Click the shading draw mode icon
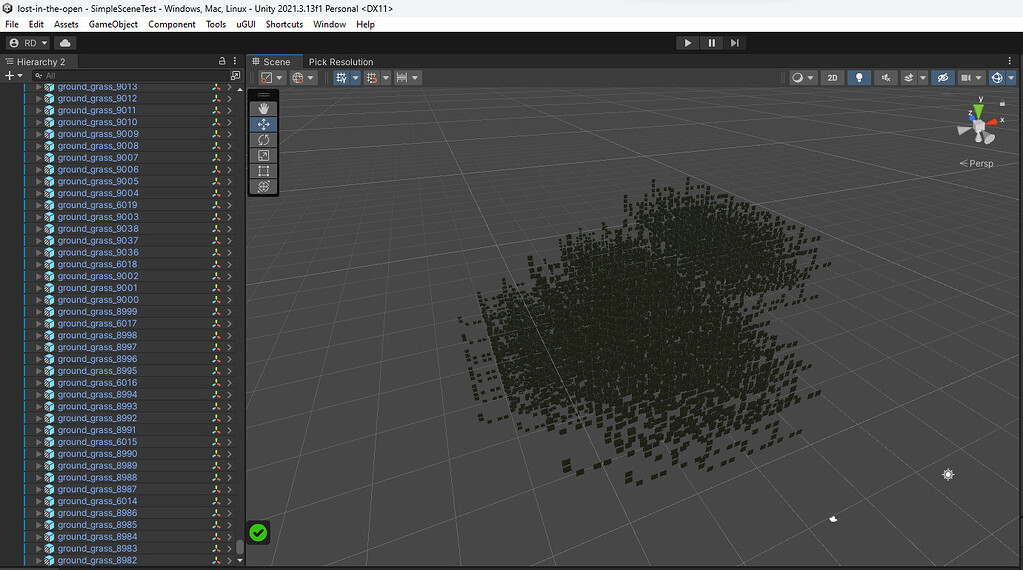The height and width of the screenshot is (570, 1023). pos(797,78)
